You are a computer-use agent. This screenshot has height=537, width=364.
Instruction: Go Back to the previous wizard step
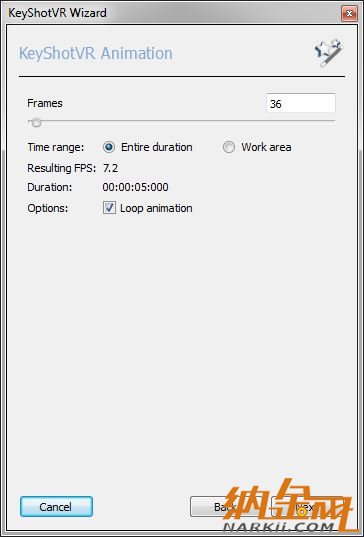225,507
